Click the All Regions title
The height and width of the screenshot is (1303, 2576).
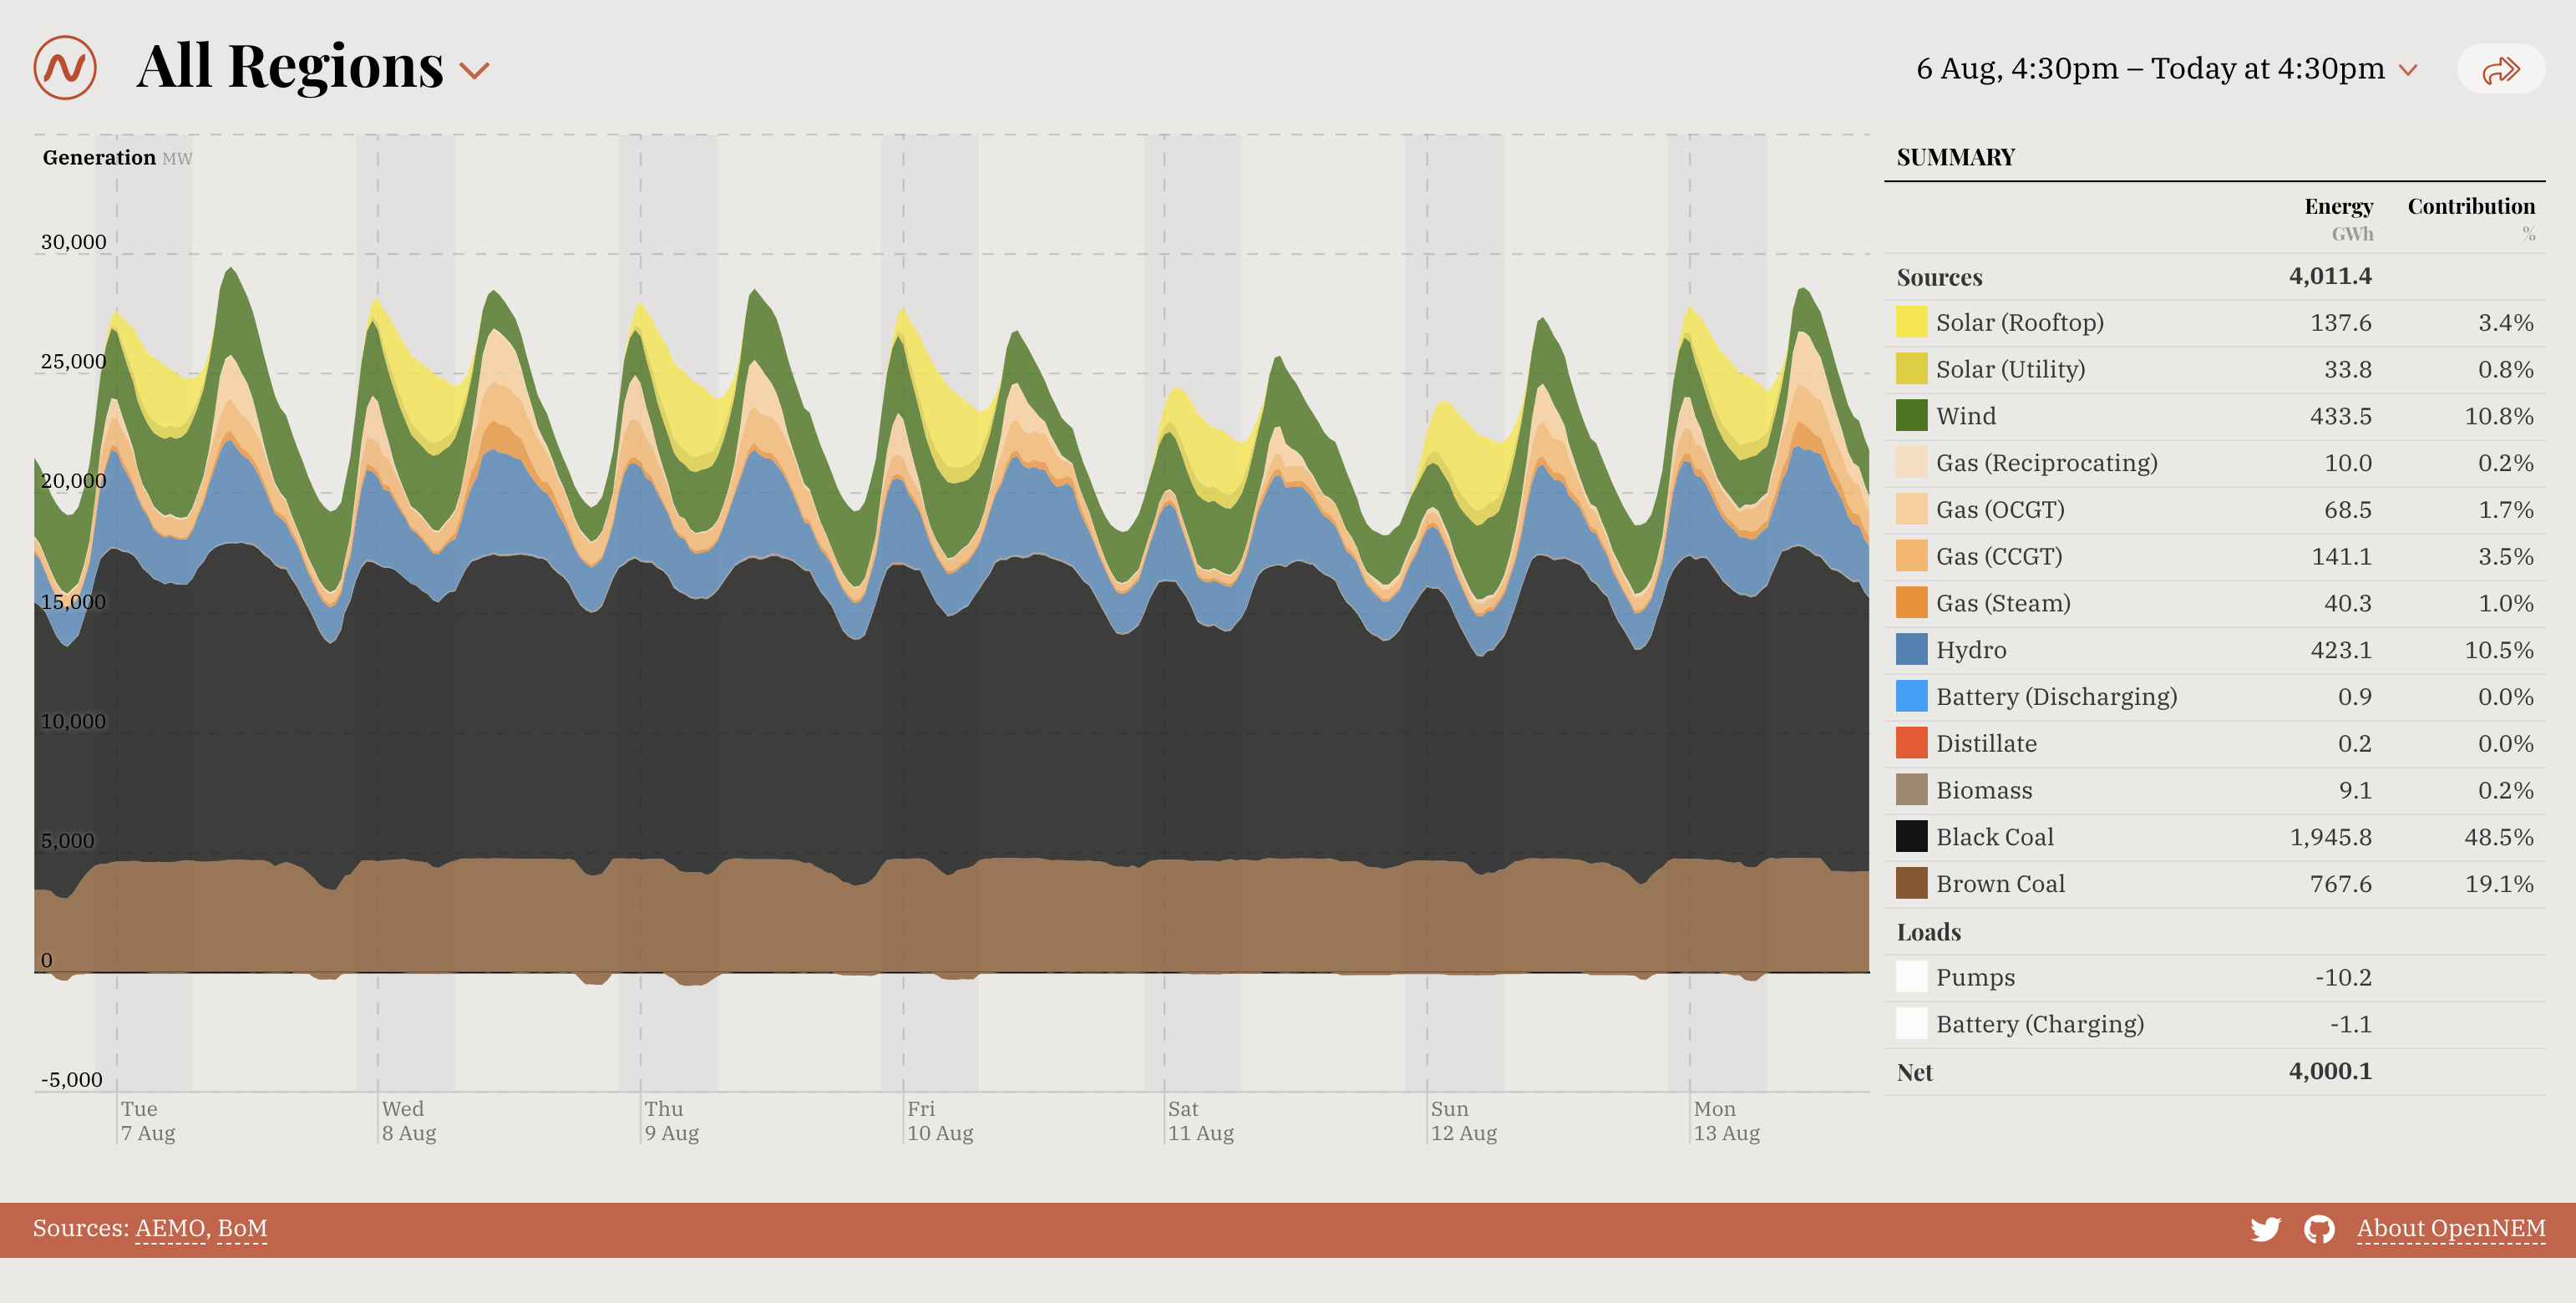click(289, 67)
